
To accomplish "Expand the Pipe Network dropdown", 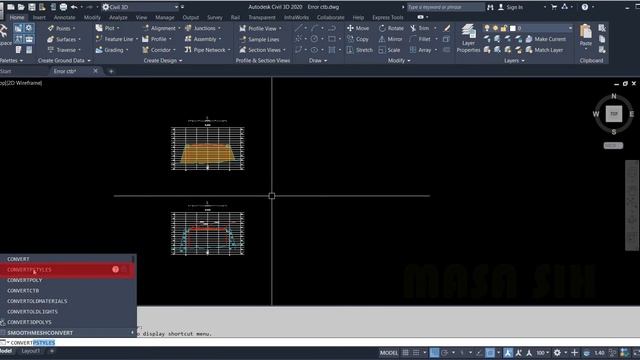I will coord(229,50).
